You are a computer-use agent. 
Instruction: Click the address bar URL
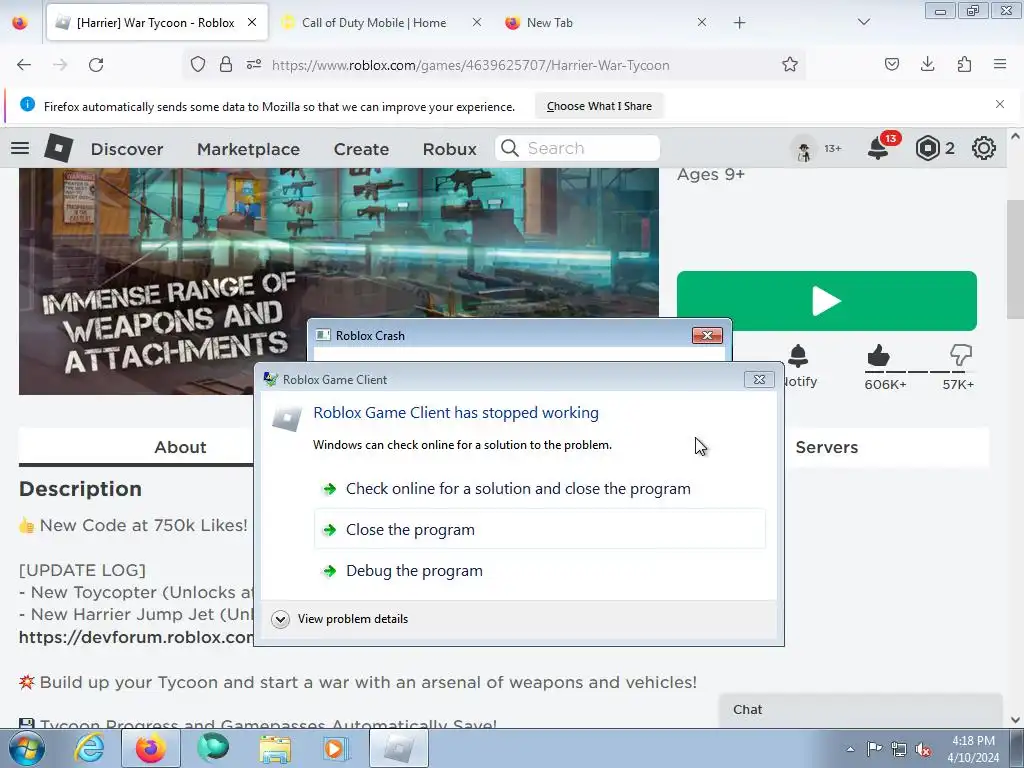pos(470,65)
